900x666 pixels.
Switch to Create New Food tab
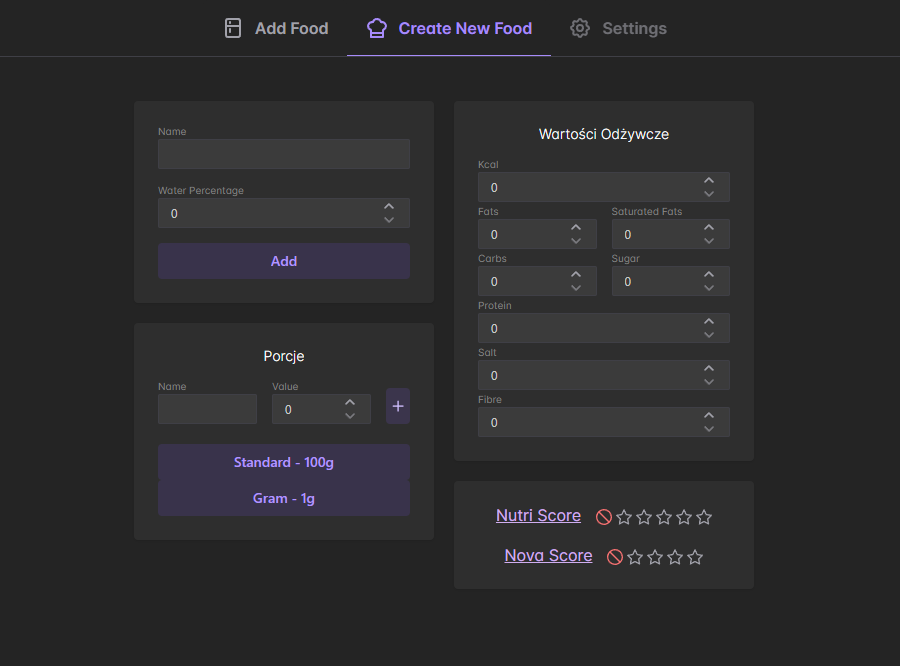tap(449, 28)
